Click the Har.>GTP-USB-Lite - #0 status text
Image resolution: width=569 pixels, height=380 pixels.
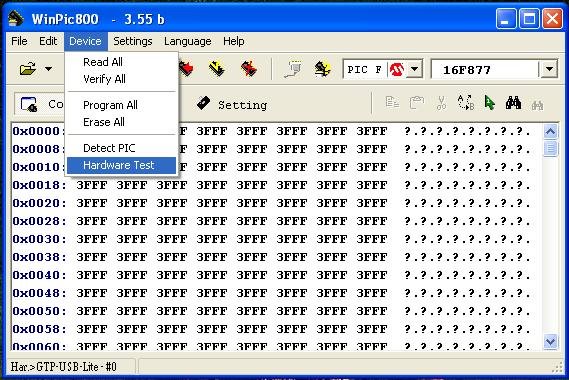click(64, 367)
